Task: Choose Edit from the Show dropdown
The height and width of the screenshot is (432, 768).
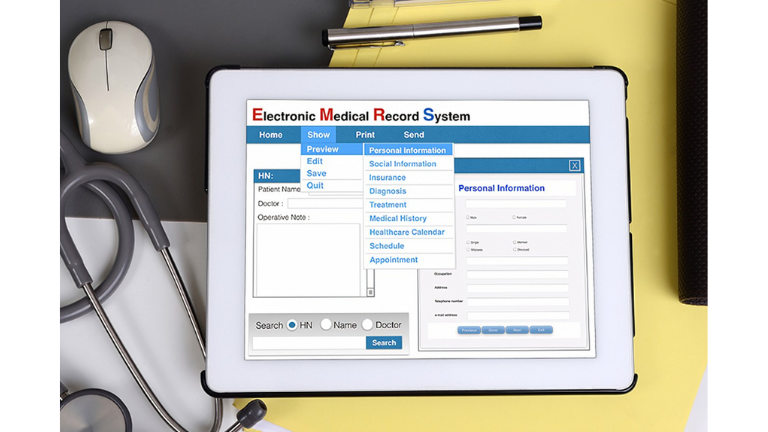Action: (x=315, y=161)
